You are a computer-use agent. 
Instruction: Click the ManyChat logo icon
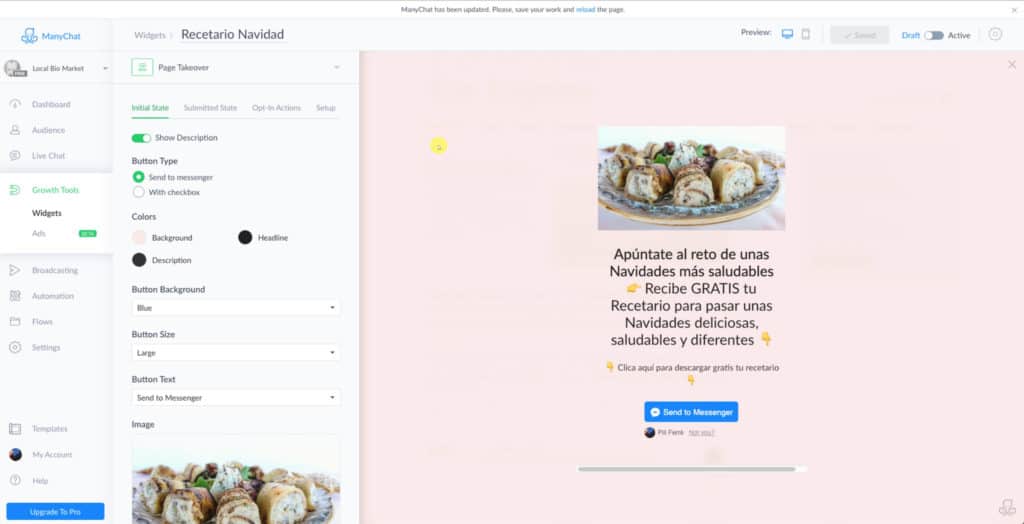point(29,36)
